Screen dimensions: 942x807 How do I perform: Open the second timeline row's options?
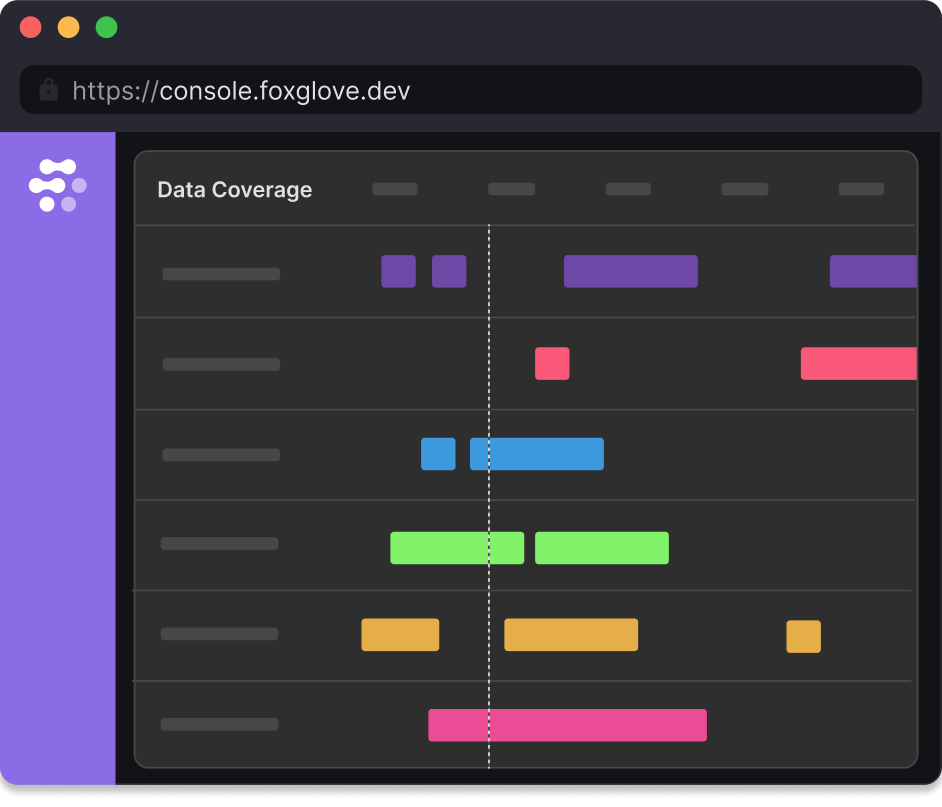(220, 364)
